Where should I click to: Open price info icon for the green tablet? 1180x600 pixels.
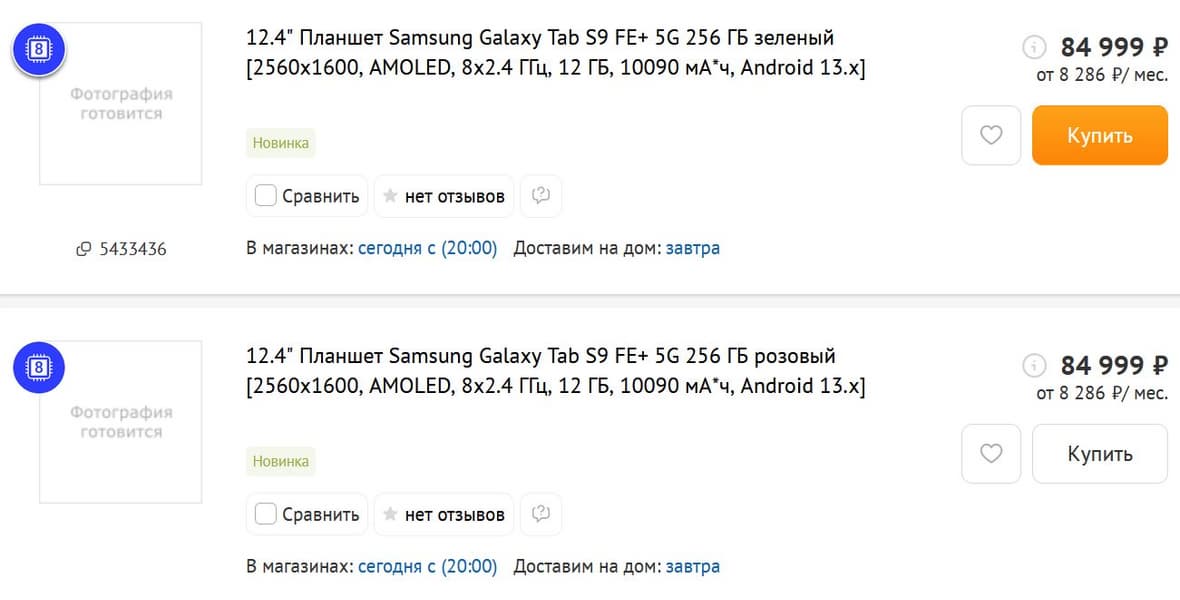coord(1034,47)
